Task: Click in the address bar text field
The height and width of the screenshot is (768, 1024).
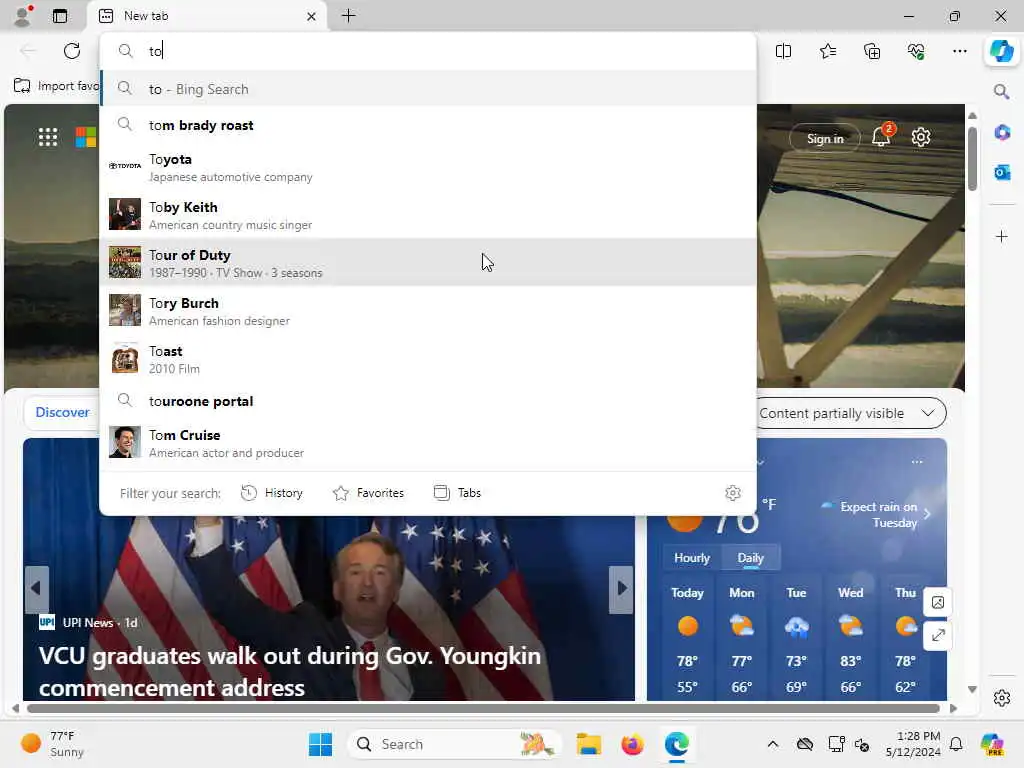Action: [428, 51]
